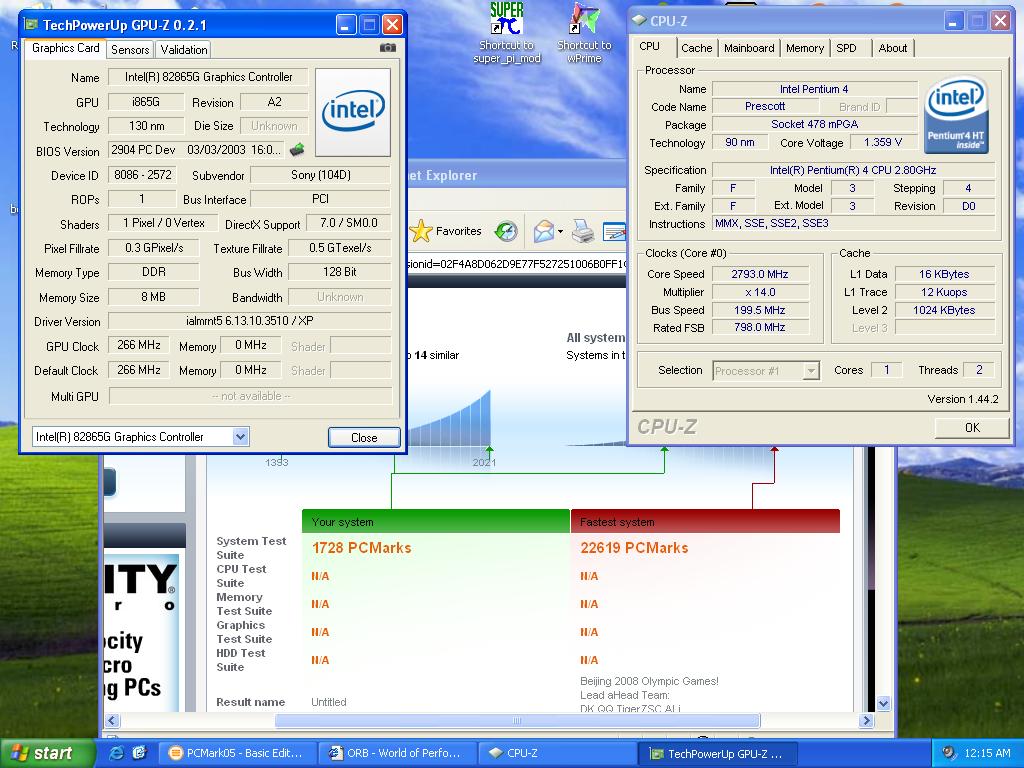Image resolution: width=1024 pixels, height=768 pixels.
Task: Click the 22619 PCMarks fastest score
Action: 634,548
